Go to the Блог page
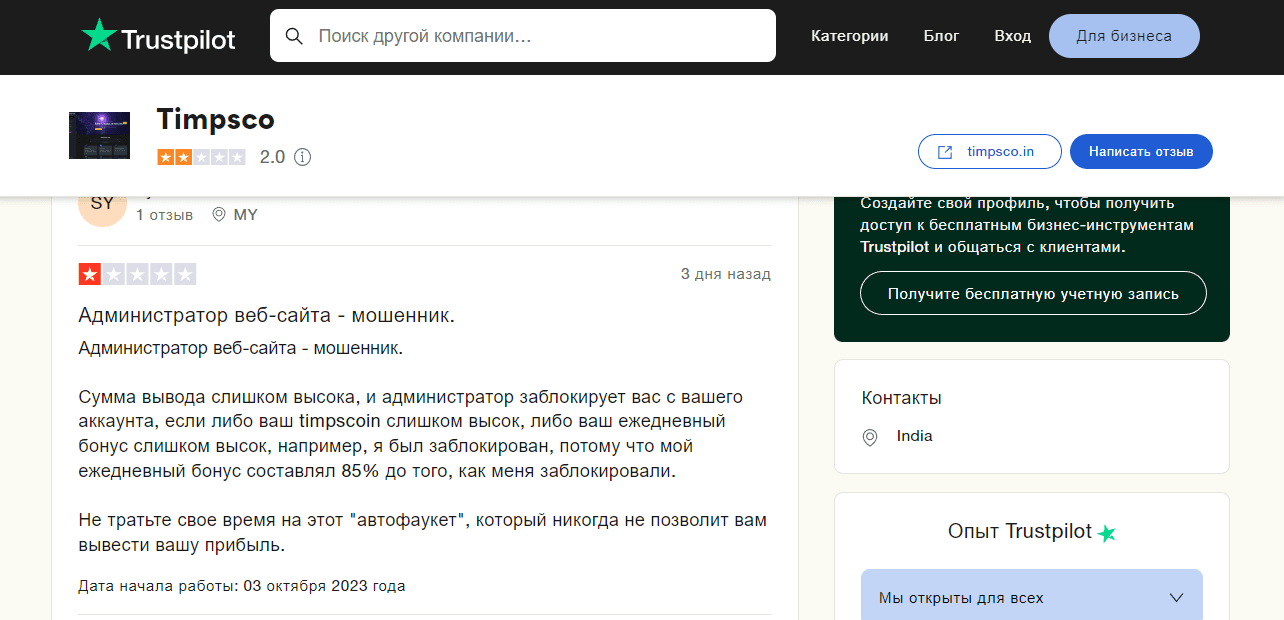Image resolution: width=1284 pixels, height=620 pixels. 941,36
